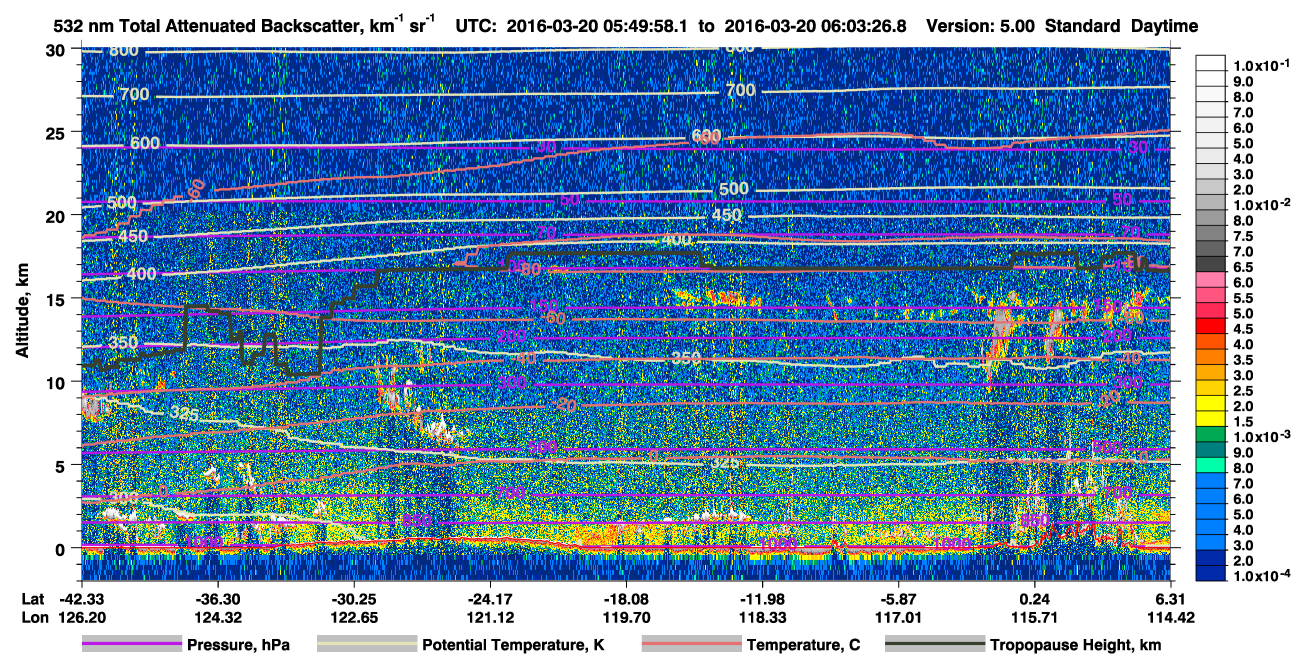The width and height of the screenshot is (1300, 667).
Task: Click the colorbar value 2.5
Action: 1241,391
